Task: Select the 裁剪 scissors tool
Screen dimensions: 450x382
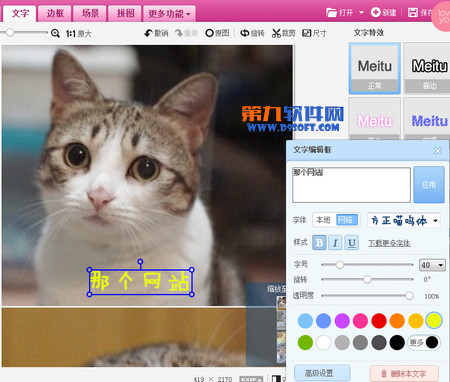Action: pos(283,33)
